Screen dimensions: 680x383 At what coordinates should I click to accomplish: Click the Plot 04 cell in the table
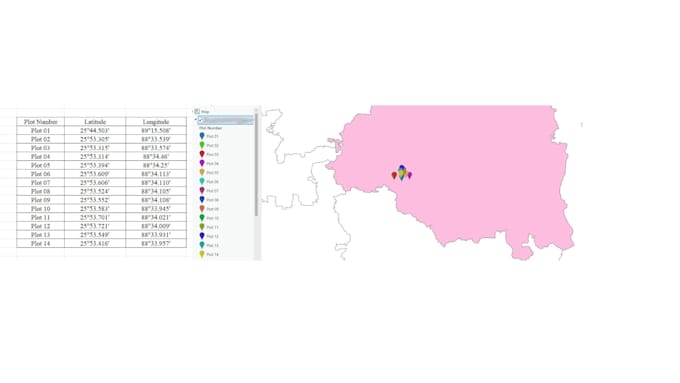41,157
